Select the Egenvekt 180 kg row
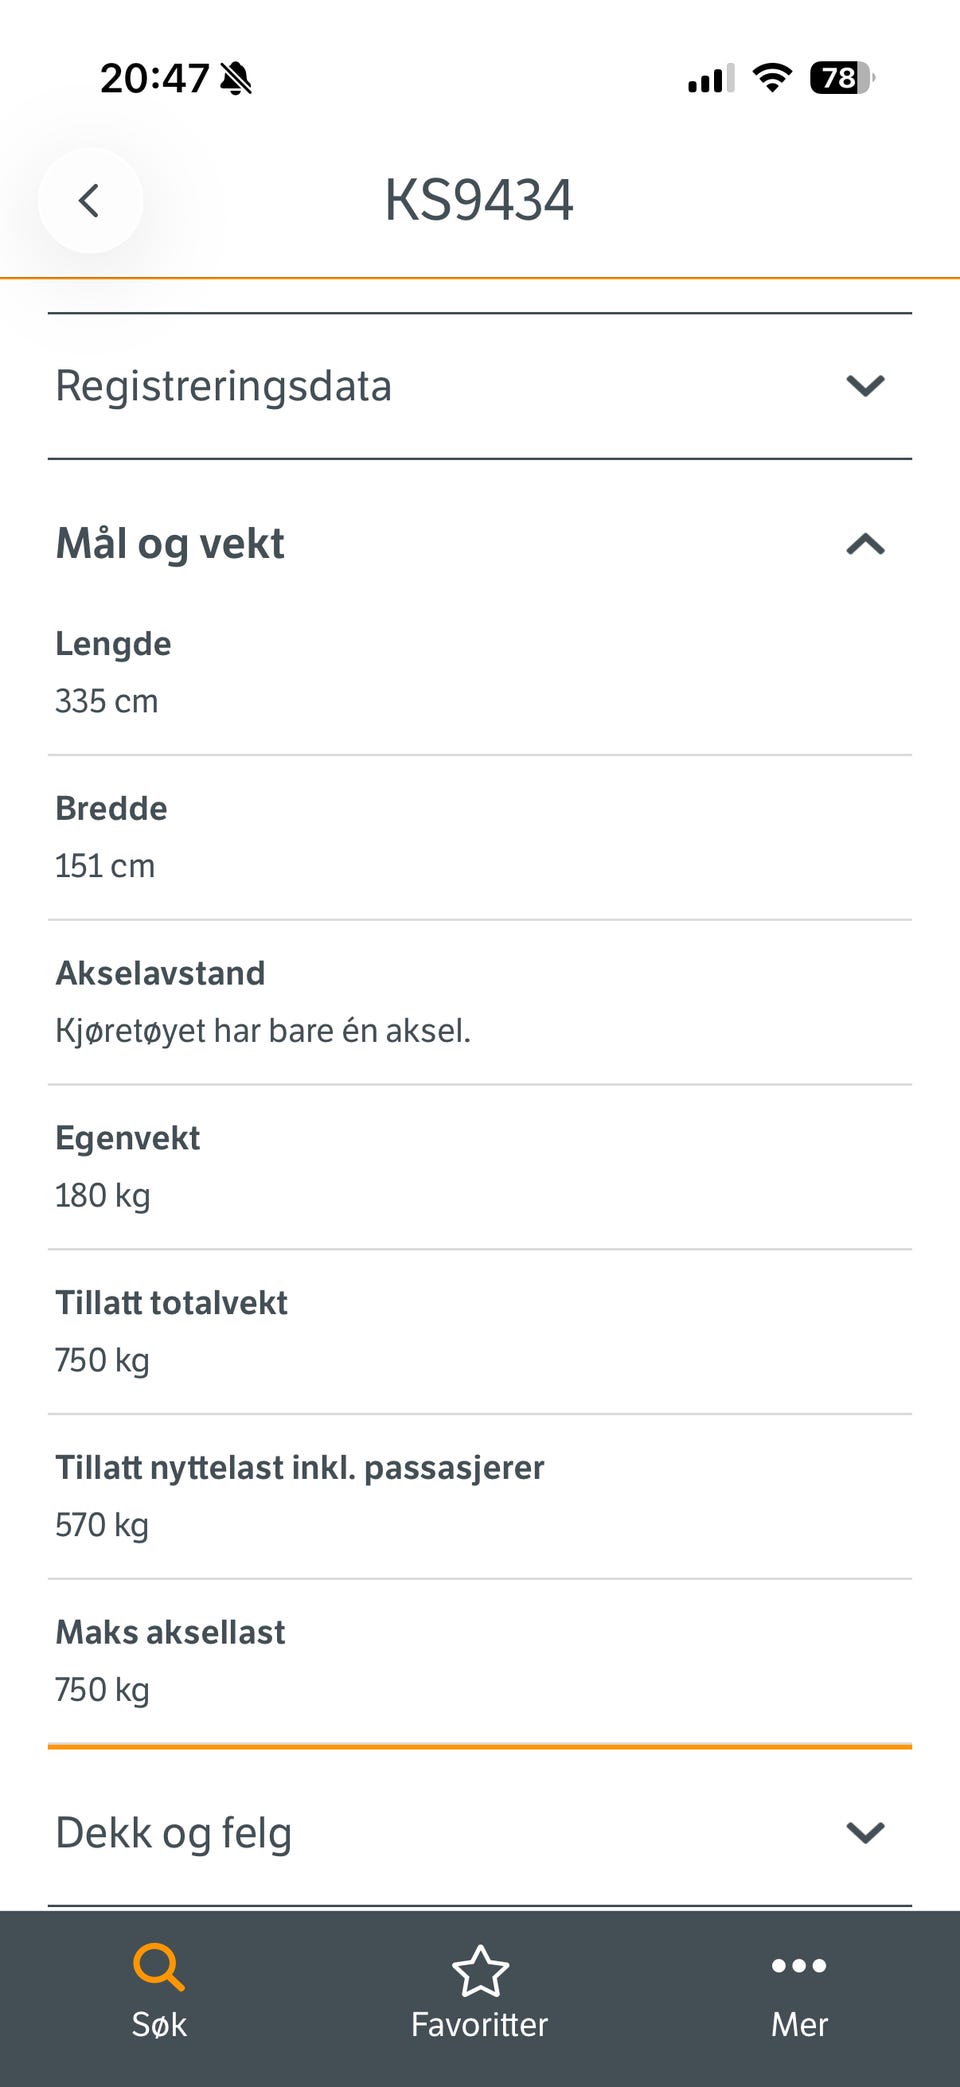This screenshot has height=2087, width=960. coord(480,1167)
